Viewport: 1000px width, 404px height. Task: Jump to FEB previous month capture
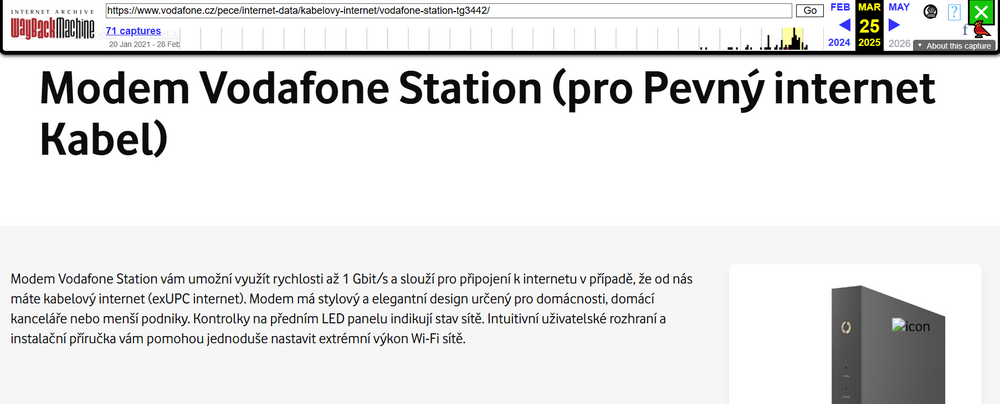pos(840,7)
